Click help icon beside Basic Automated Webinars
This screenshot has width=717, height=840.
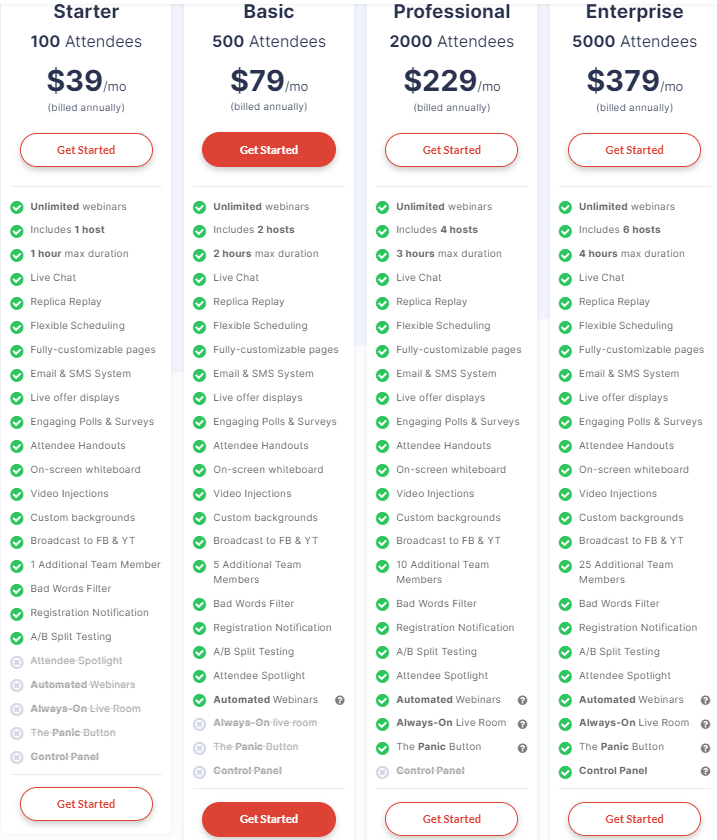[340, 700]
